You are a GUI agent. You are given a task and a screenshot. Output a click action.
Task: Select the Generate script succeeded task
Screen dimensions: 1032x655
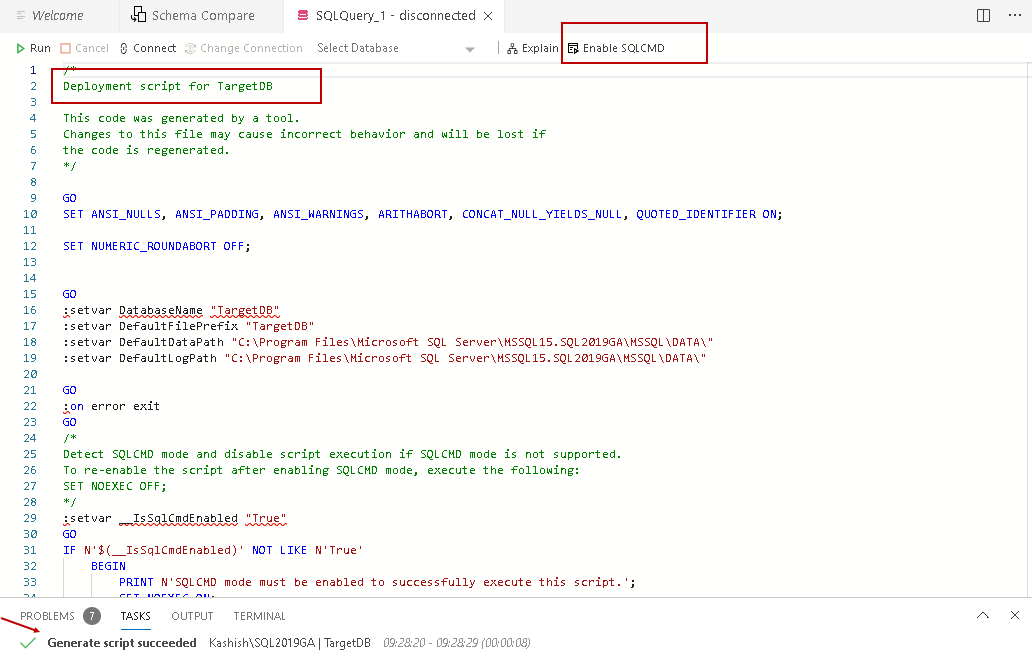coord(122,643)
